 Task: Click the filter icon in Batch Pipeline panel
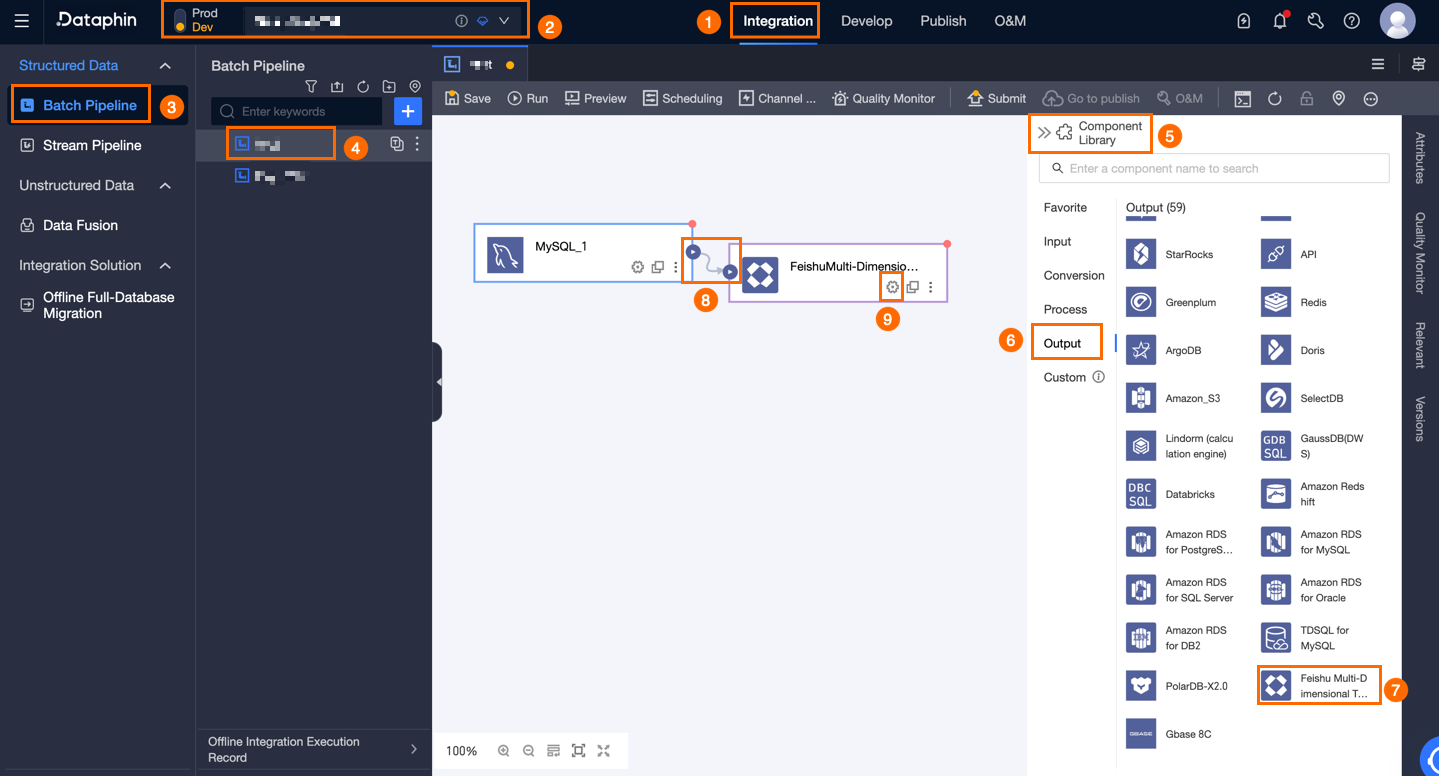tap(311, 87)
